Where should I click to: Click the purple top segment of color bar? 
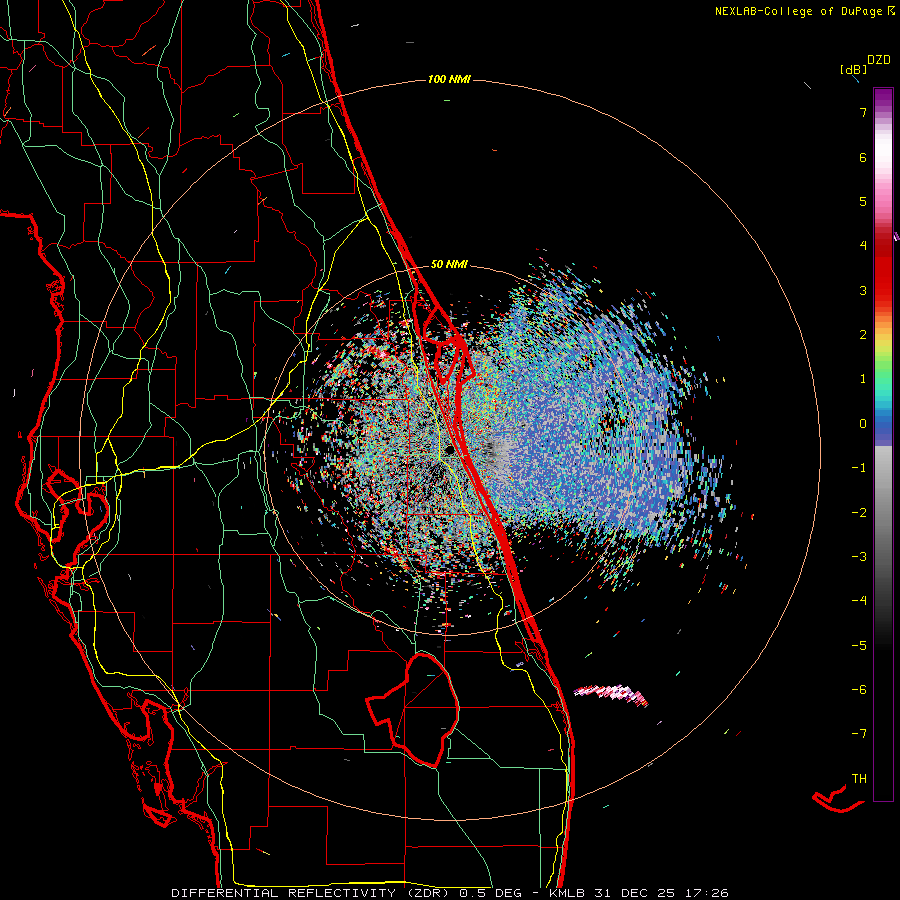pos(883,98)
